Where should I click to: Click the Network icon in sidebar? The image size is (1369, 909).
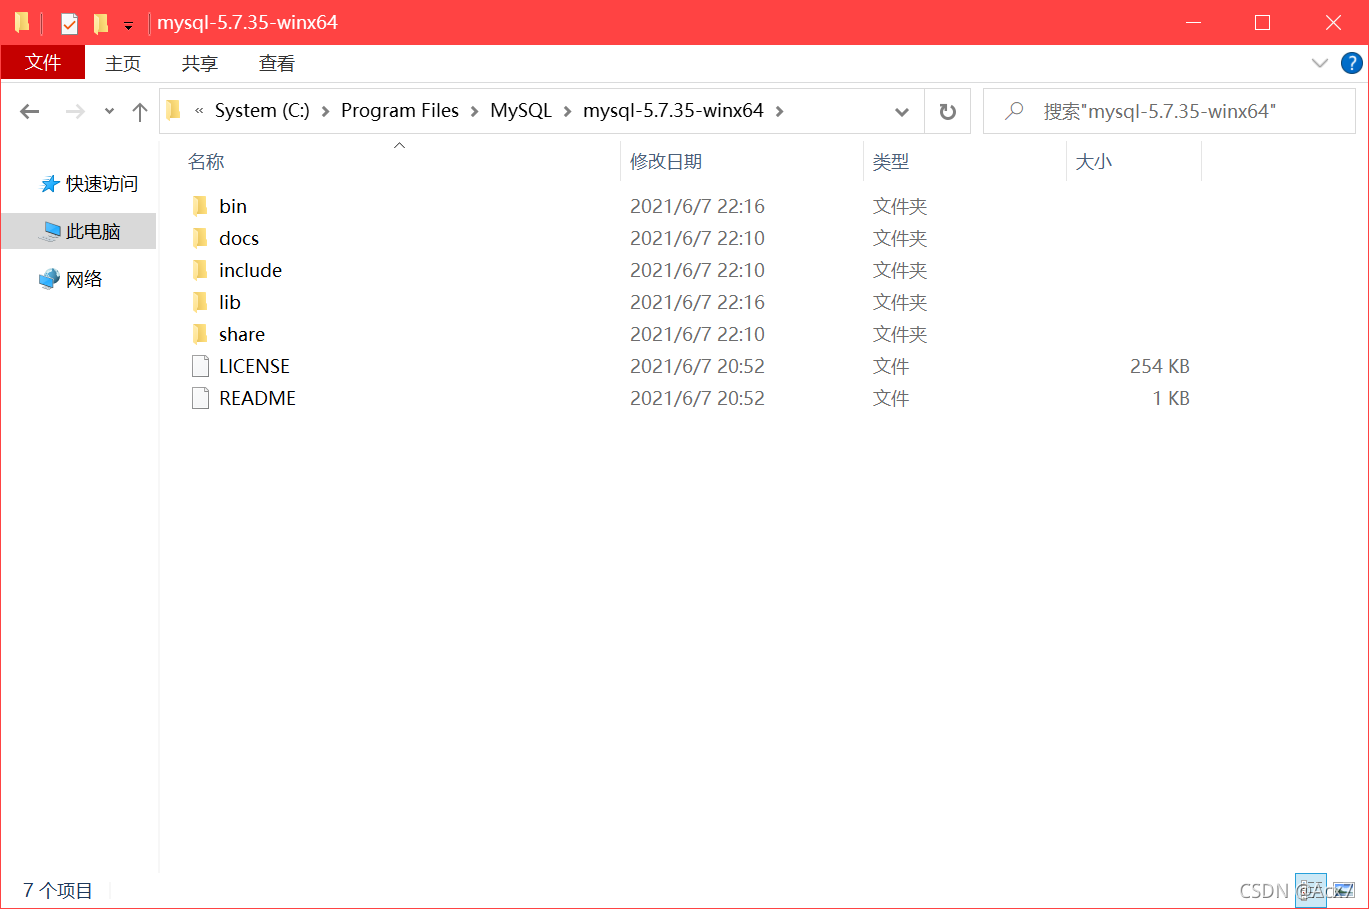pyautogui.click(x=49, y=279)
